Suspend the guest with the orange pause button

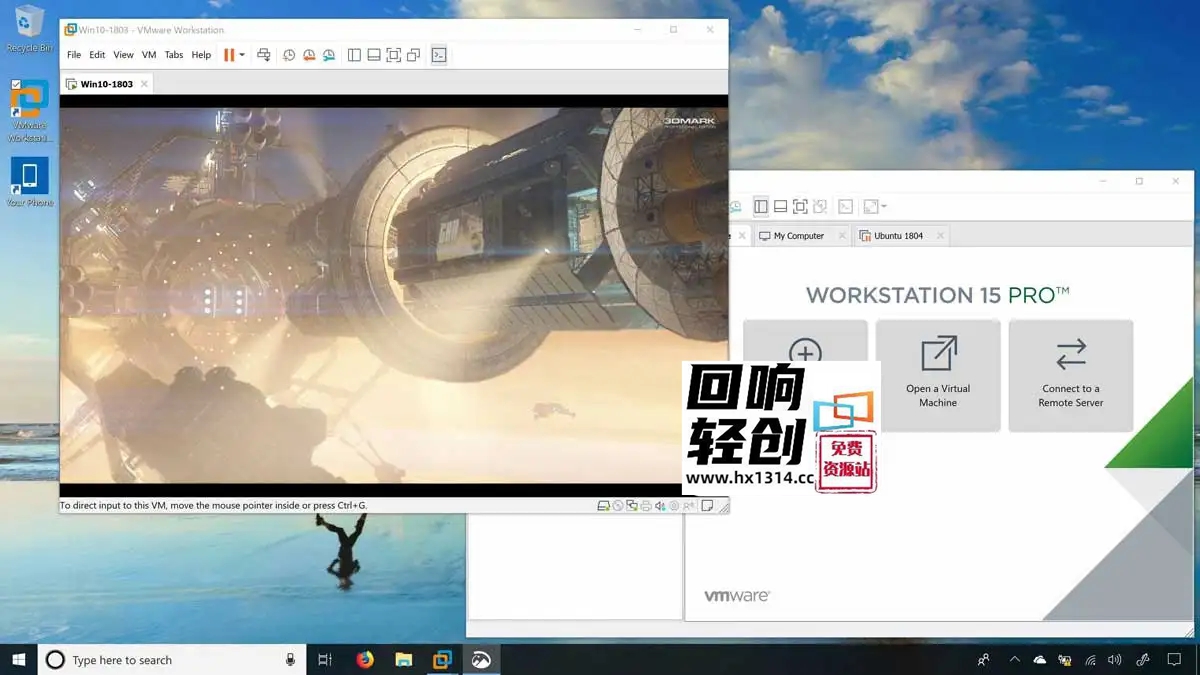tap(229, 55)
